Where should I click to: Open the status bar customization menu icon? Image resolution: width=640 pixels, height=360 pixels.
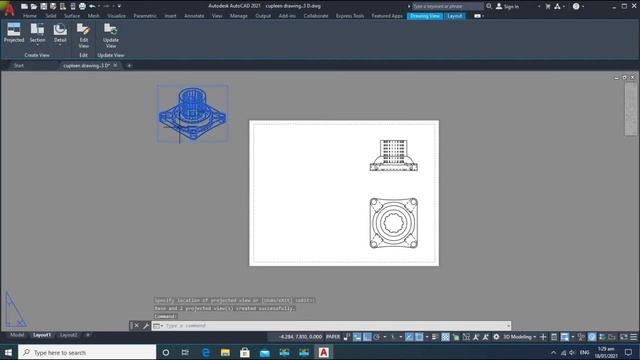pyautogui.click(x=633, y=337)
